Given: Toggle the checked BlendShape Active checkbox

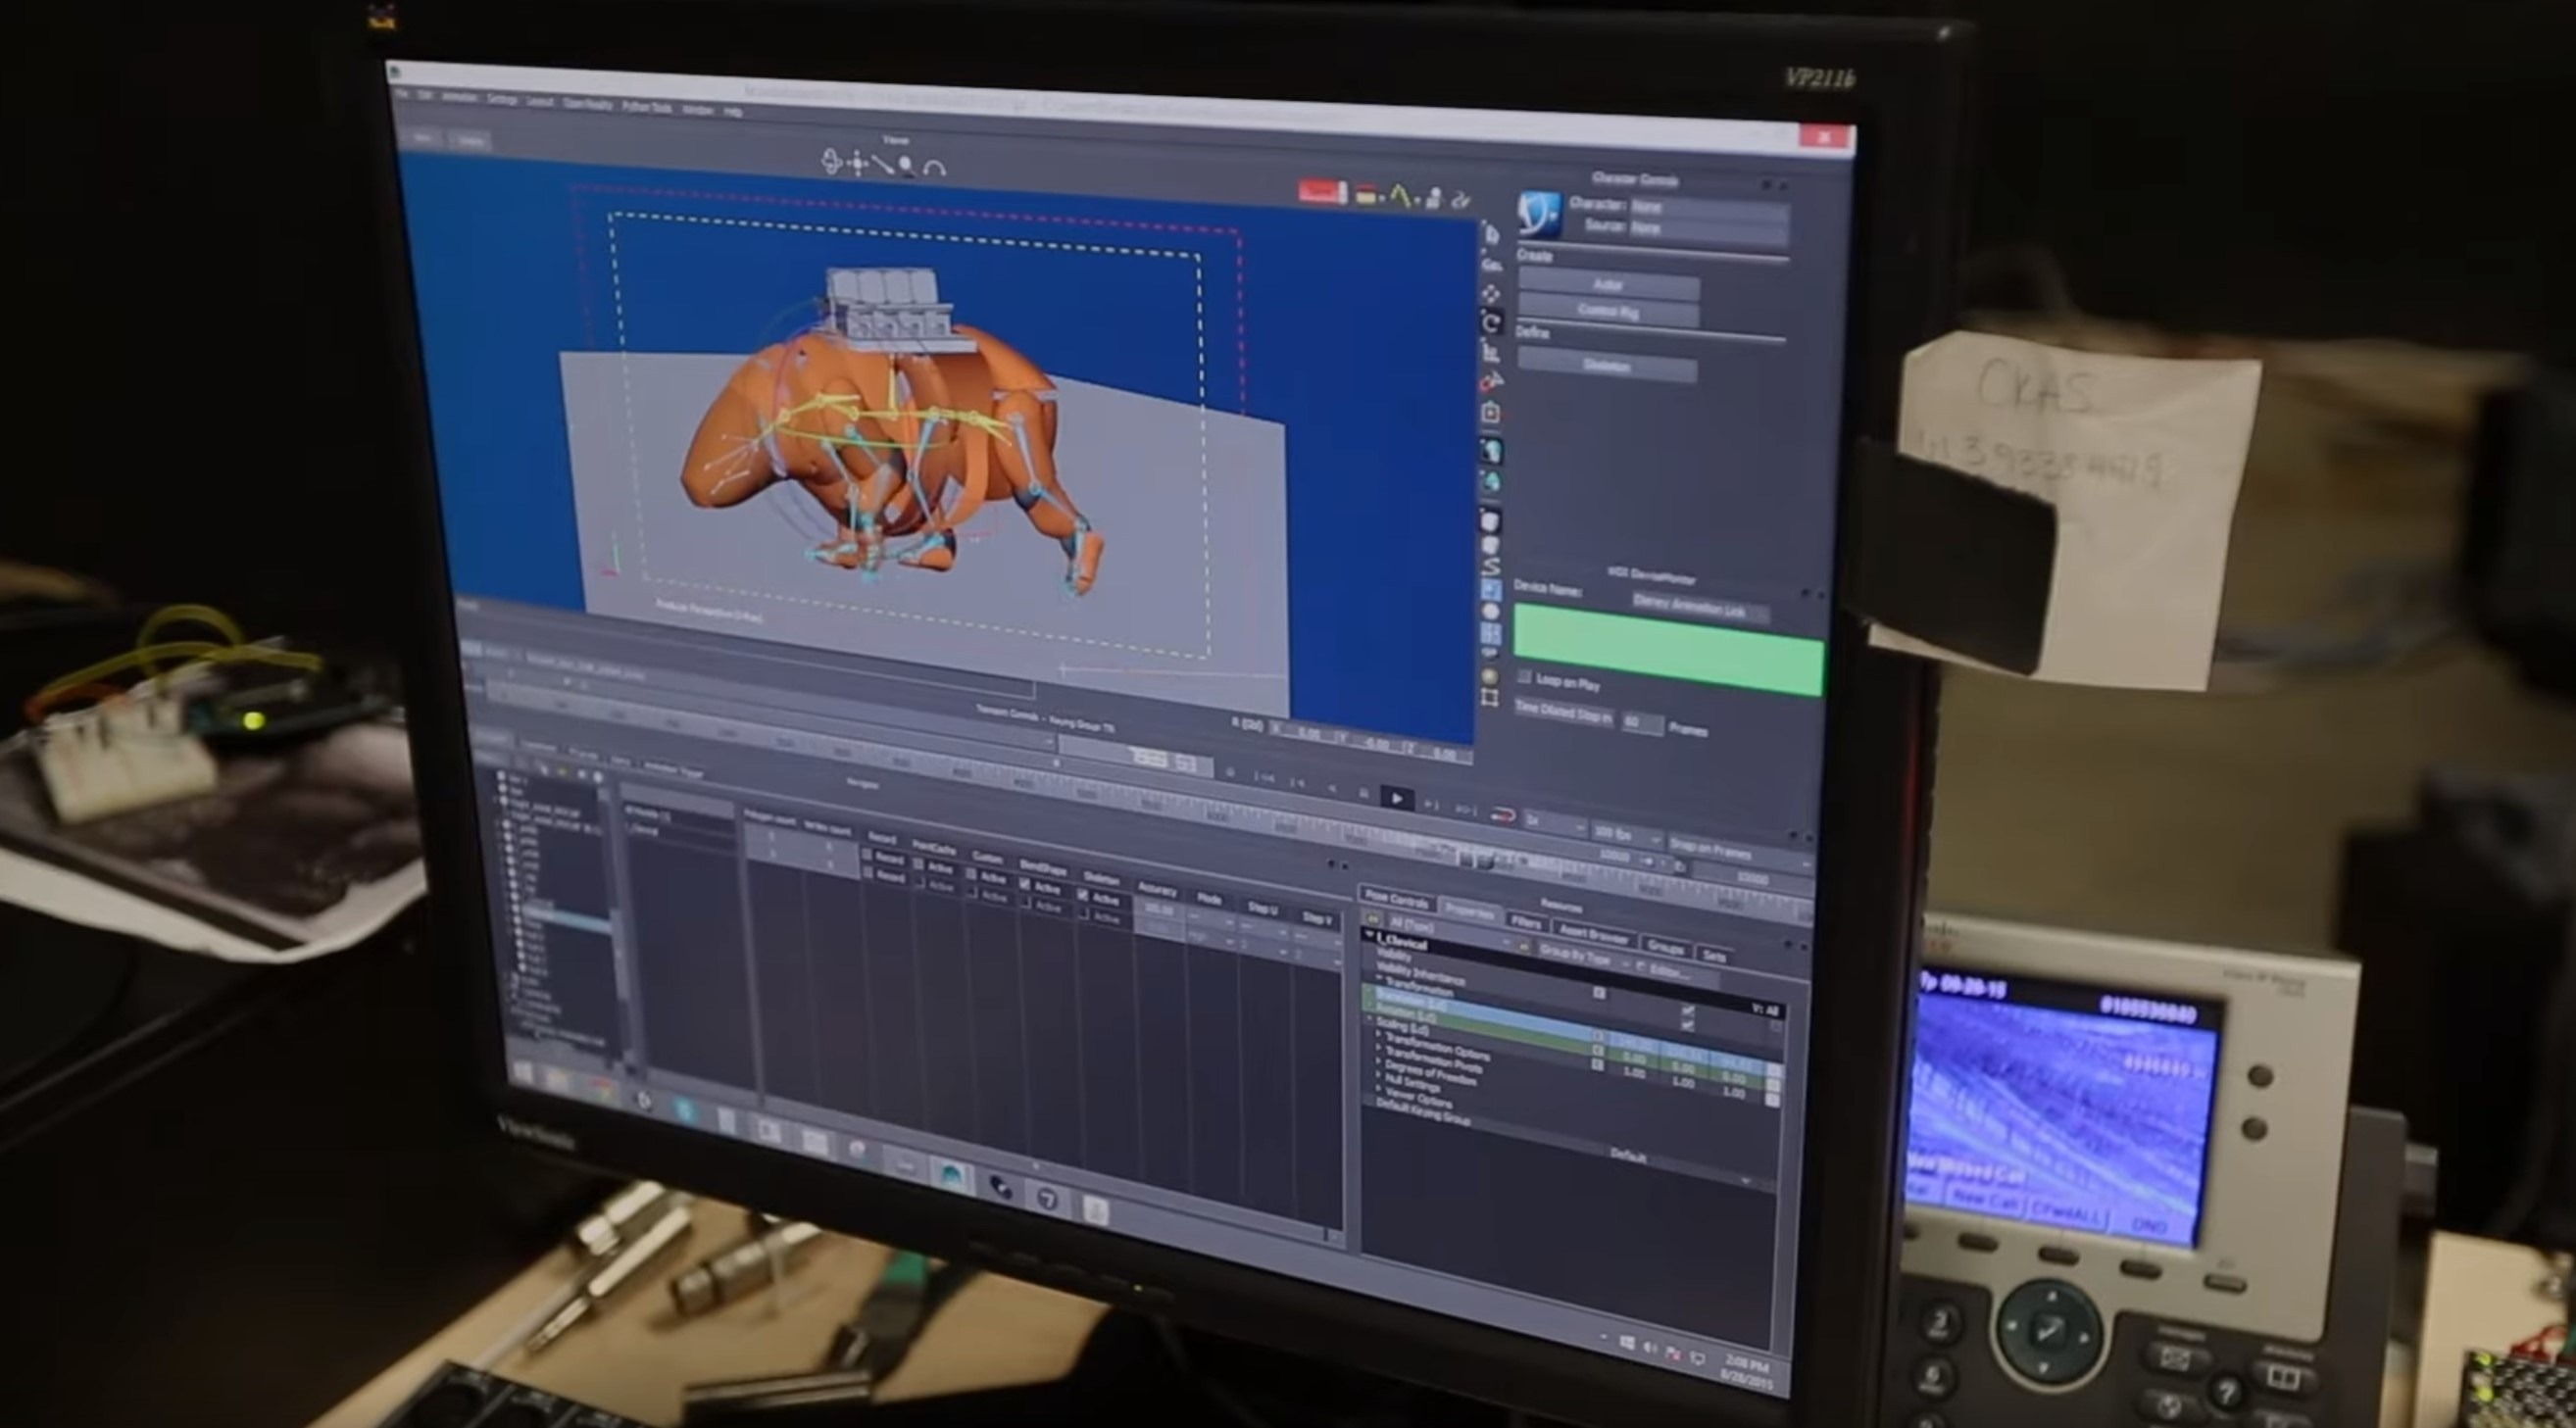Looking at the screenshot, I should point(1025,885).
